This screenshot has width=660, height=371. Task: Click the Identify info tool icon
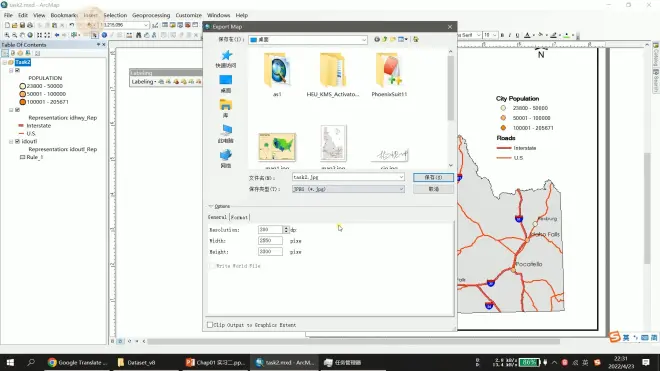[104, 35]
